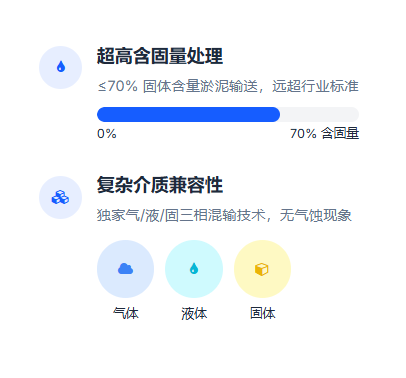Select the teal droplet icon for 液体
Screen dimensions: 406x378
coord(194,269)
